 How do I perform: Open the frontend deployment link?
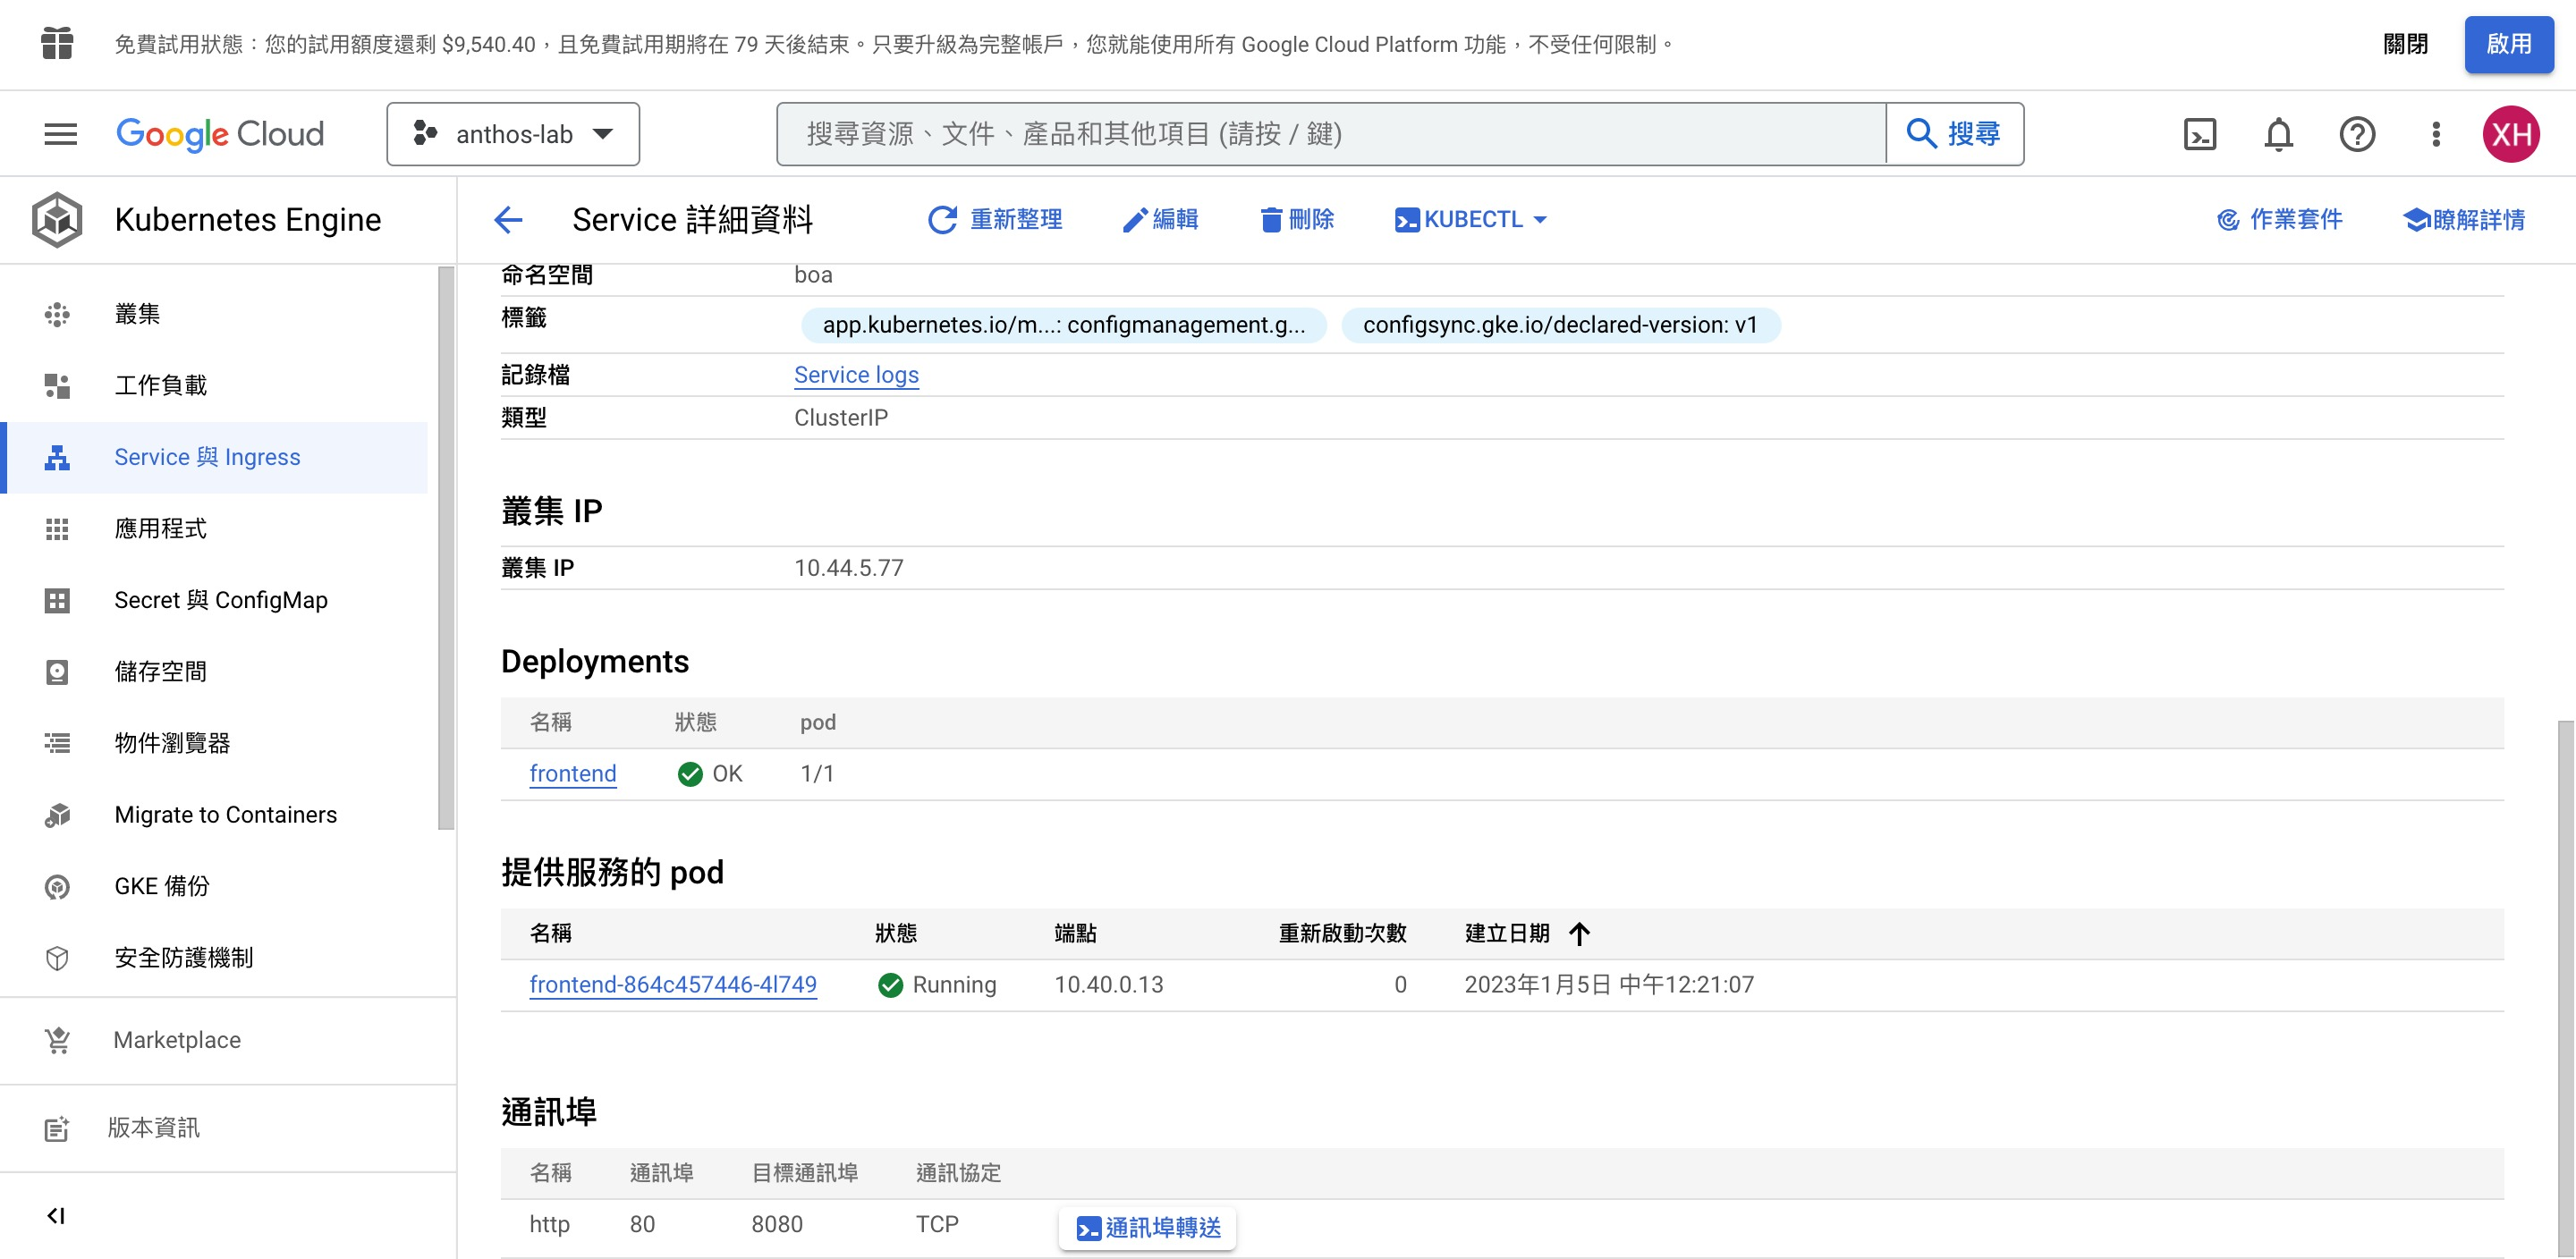click(x=572, y=774)
